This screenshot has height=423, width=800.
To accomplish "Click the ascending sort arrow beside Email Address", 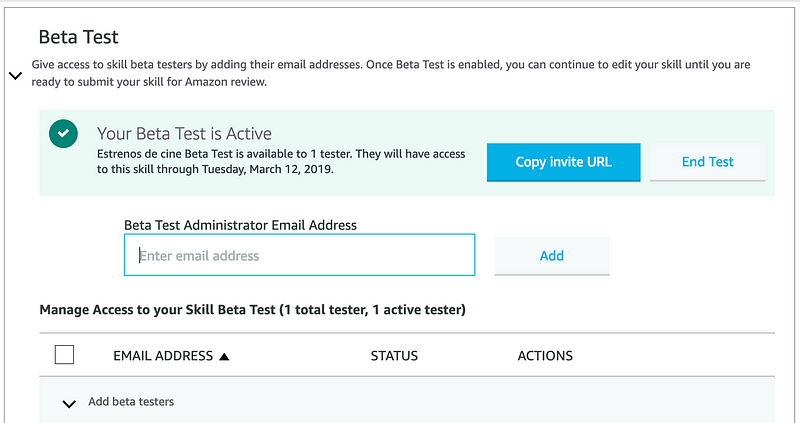I will [x=224, y=356].
